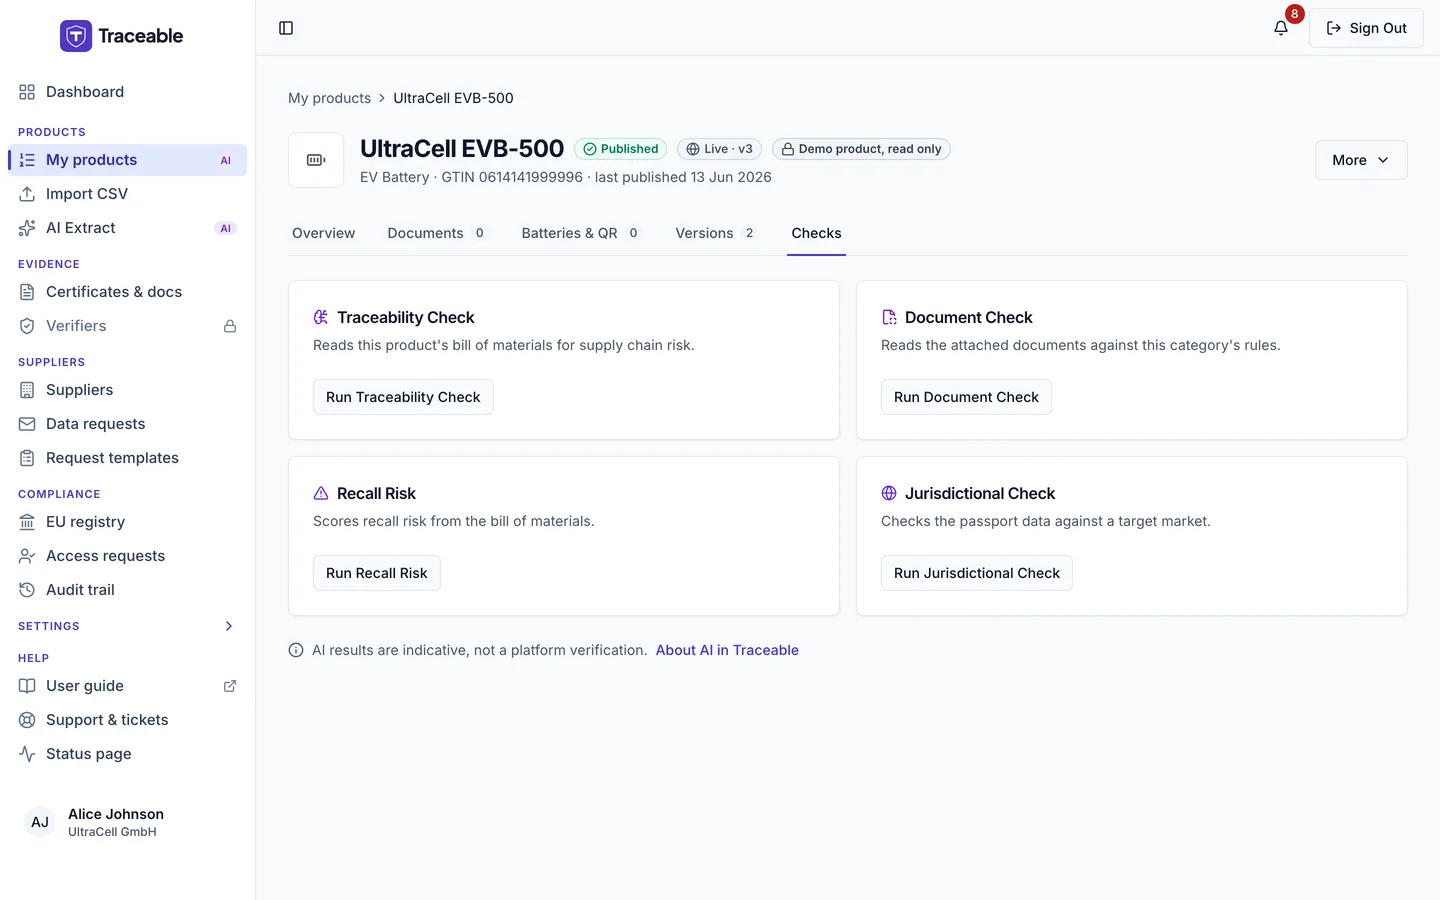The width and height of the screenshot is (1440, 900).
Task: Click the AI results info icon
Action: 296,650
